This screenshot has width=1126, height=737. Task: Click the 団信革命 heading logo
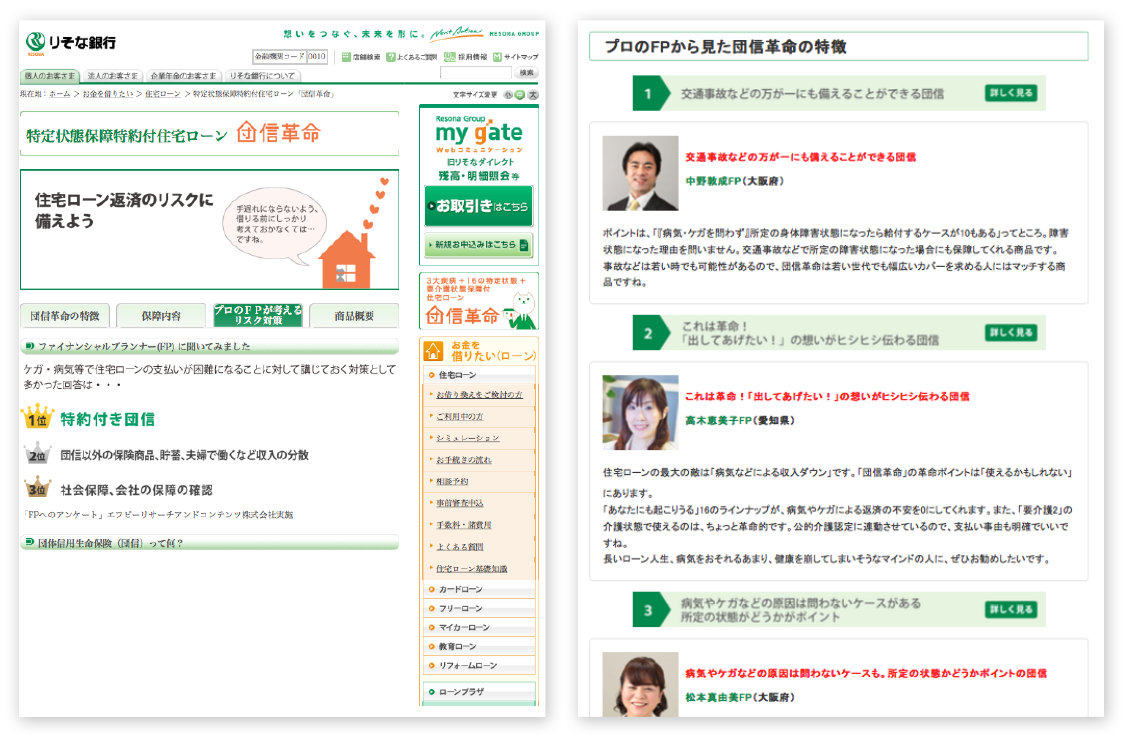[279, 133]
